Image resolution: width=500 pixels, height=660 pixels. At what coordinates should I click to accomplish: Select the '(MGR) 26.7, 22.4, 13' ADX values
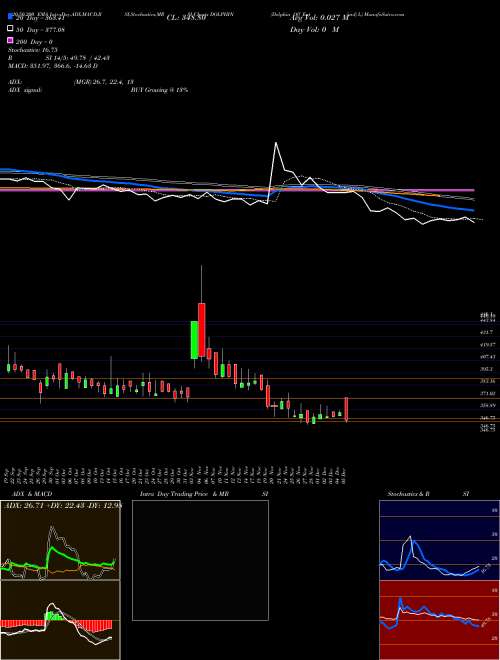[104, 82]
